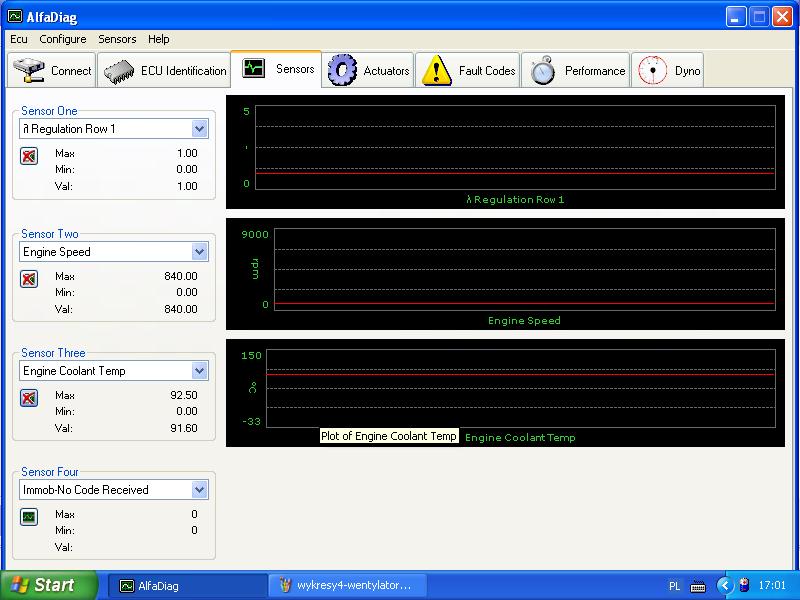Expand hidden tray icons arrow
This screenshot has height=600, width=800.
(x=724, y=585)
